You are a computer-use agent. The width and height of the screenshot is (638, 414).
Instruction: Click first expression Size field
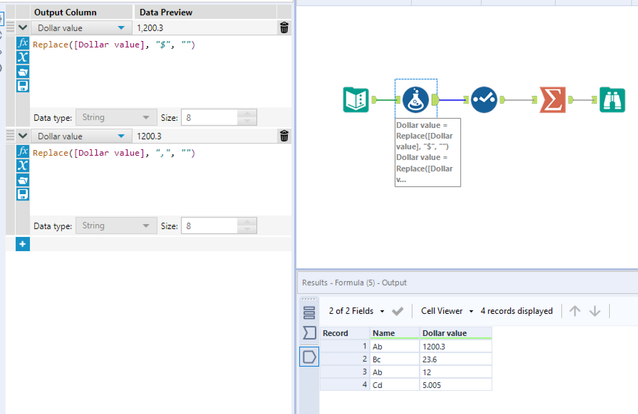point(209,118)
